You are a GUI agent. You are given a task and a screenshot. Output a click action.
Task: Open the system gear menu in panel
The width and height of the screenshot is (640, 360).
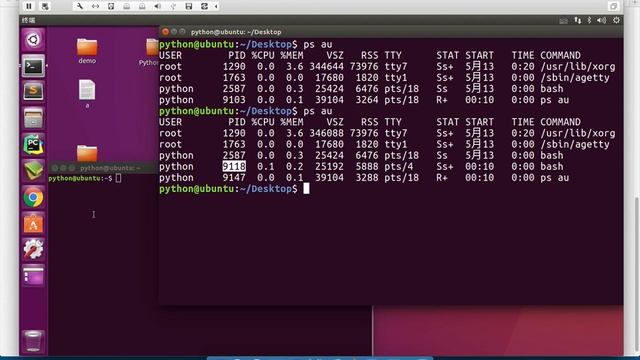tap(616, 20)
